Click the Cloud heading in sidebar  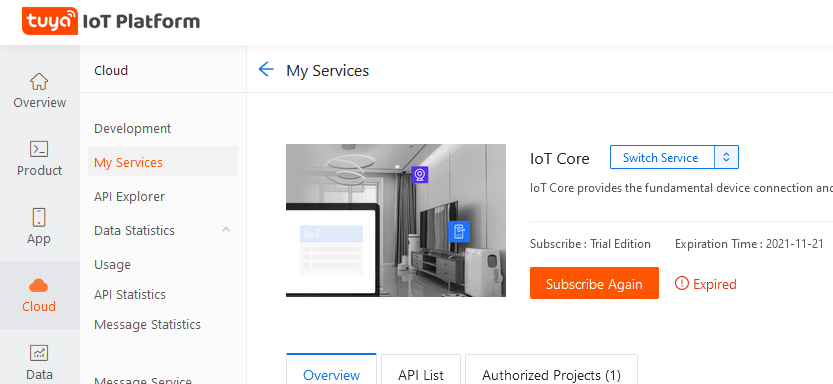[x=111, y=71]
